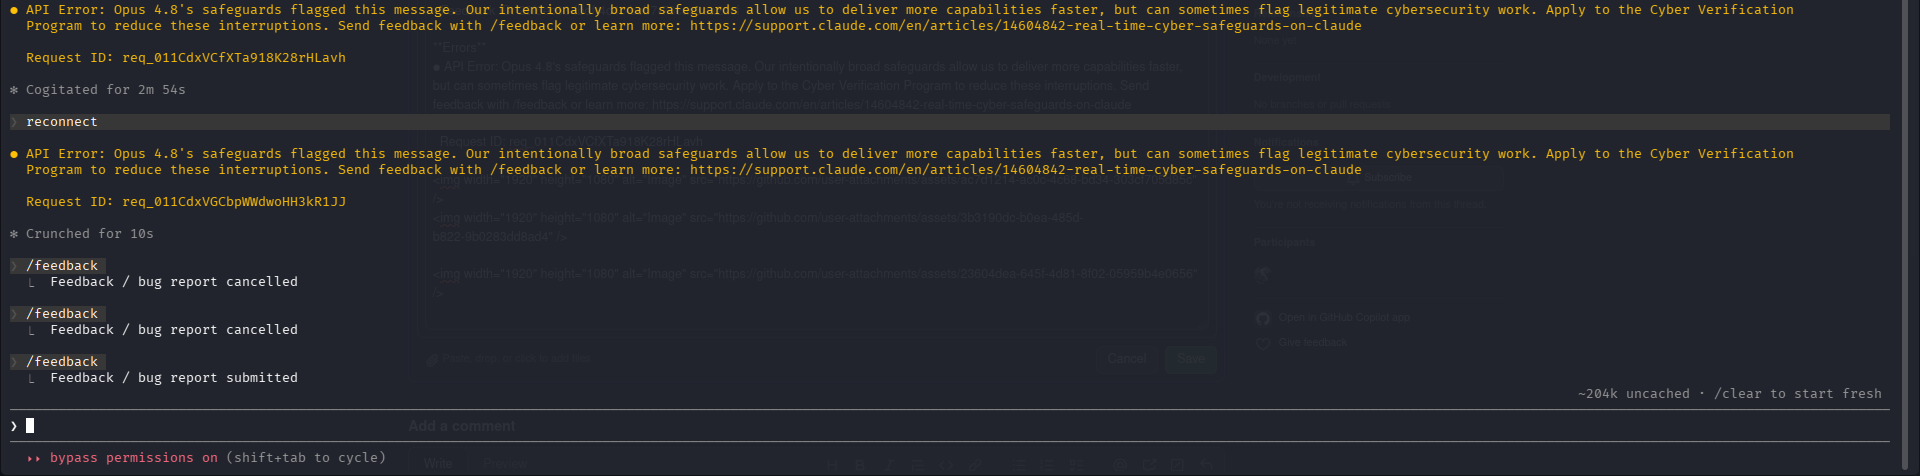Click Cancel in the background GitHub editor
The width and height of the screenshot is (1920, 476).
tap(1127, 359)
